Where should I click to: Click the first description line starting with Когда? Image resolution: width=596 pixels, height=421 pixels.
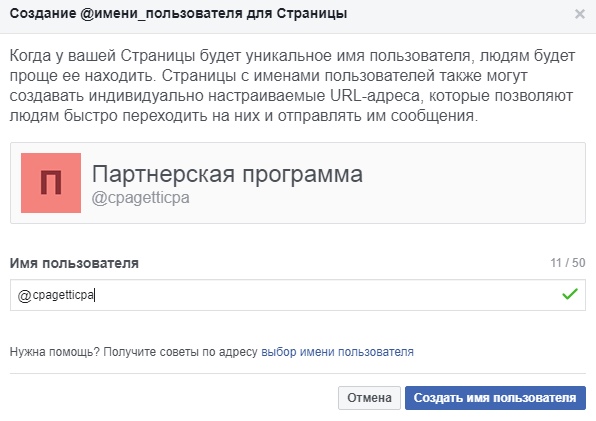292,56
